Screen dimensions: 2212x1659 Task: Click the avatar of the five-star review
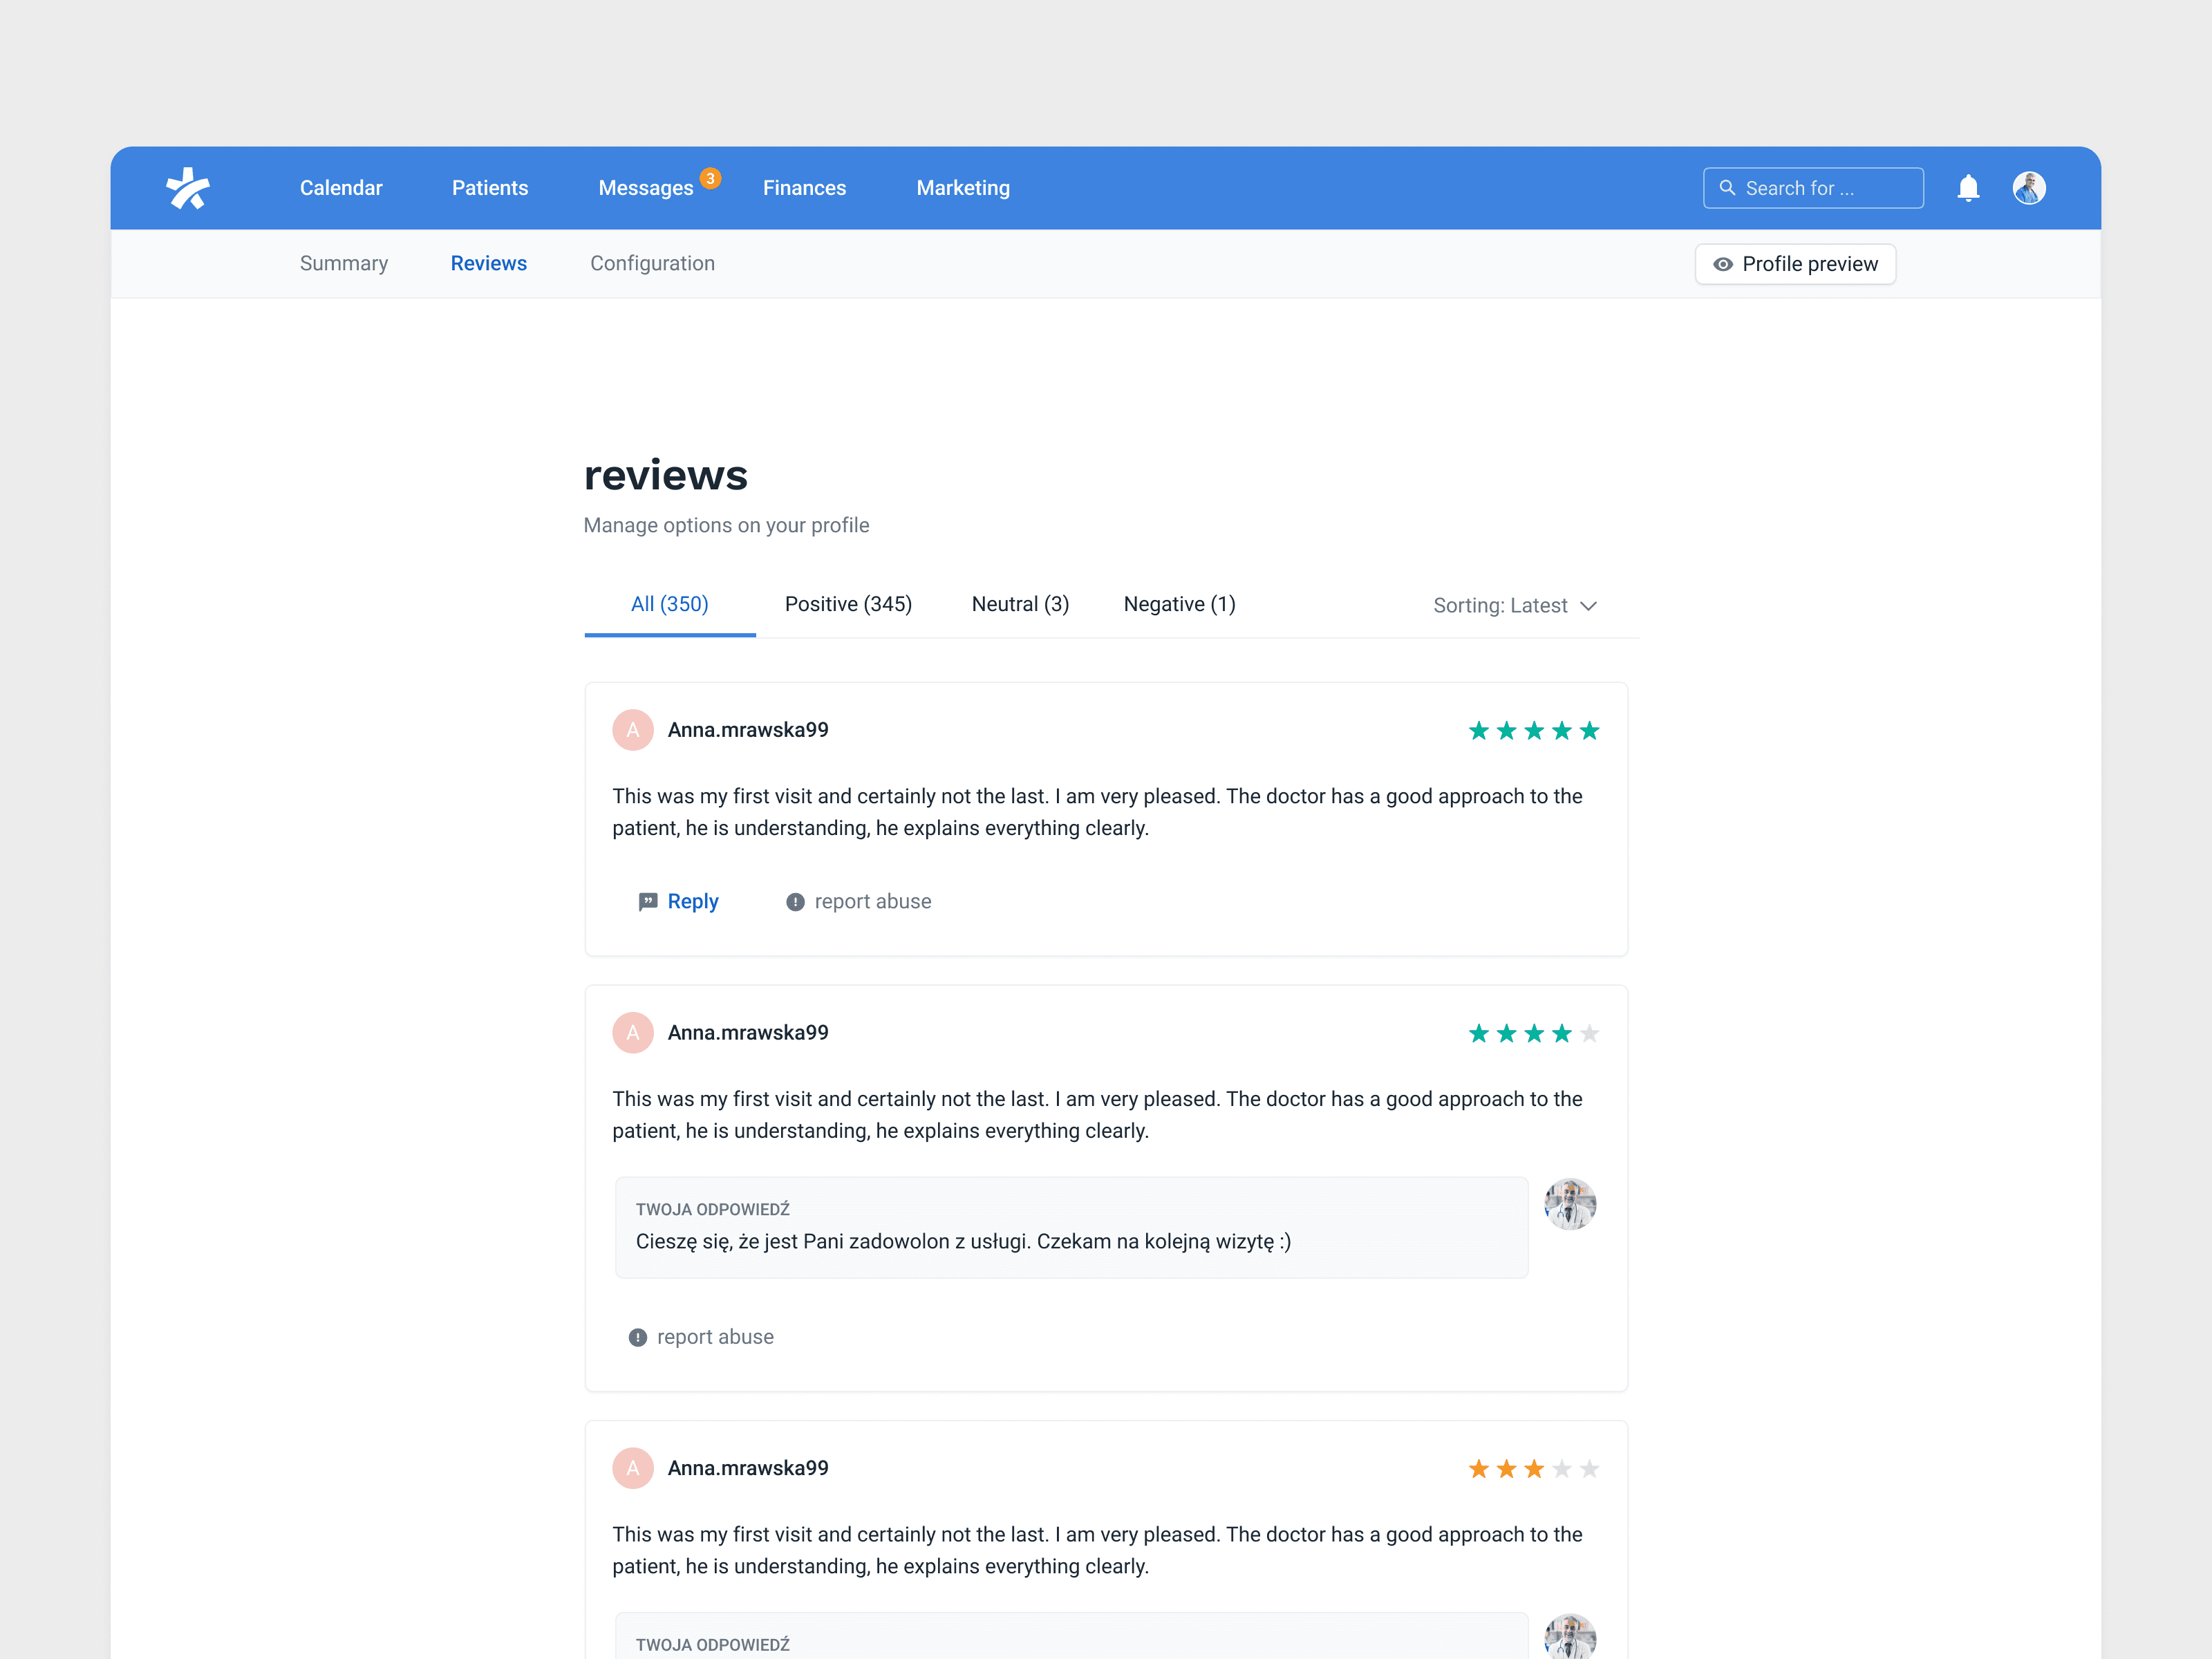[633, 730]
